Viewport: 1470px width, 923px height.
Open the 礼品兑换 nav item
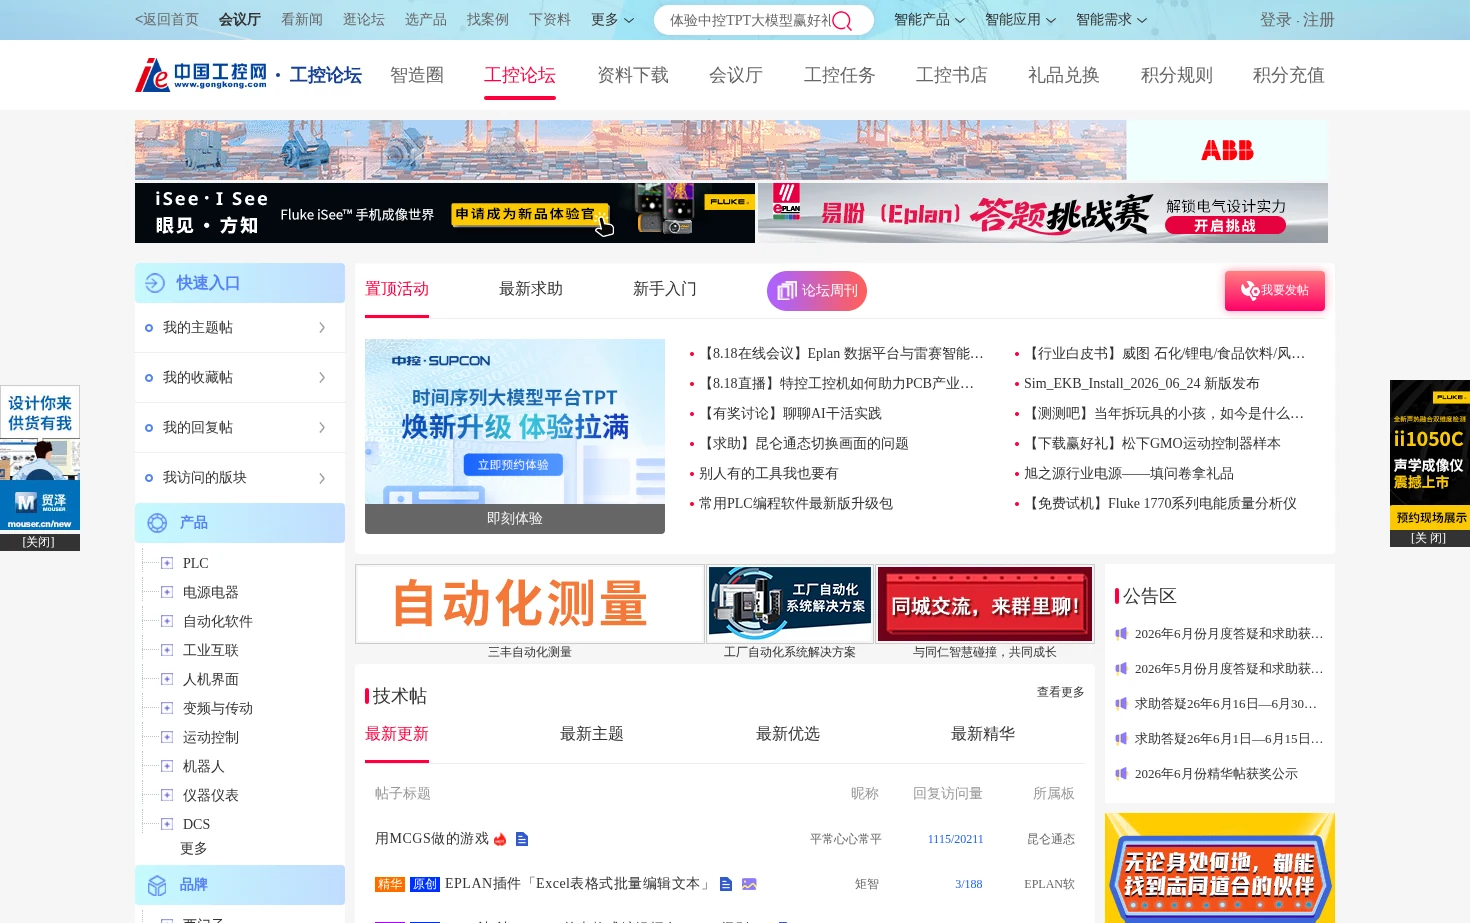1064,75
